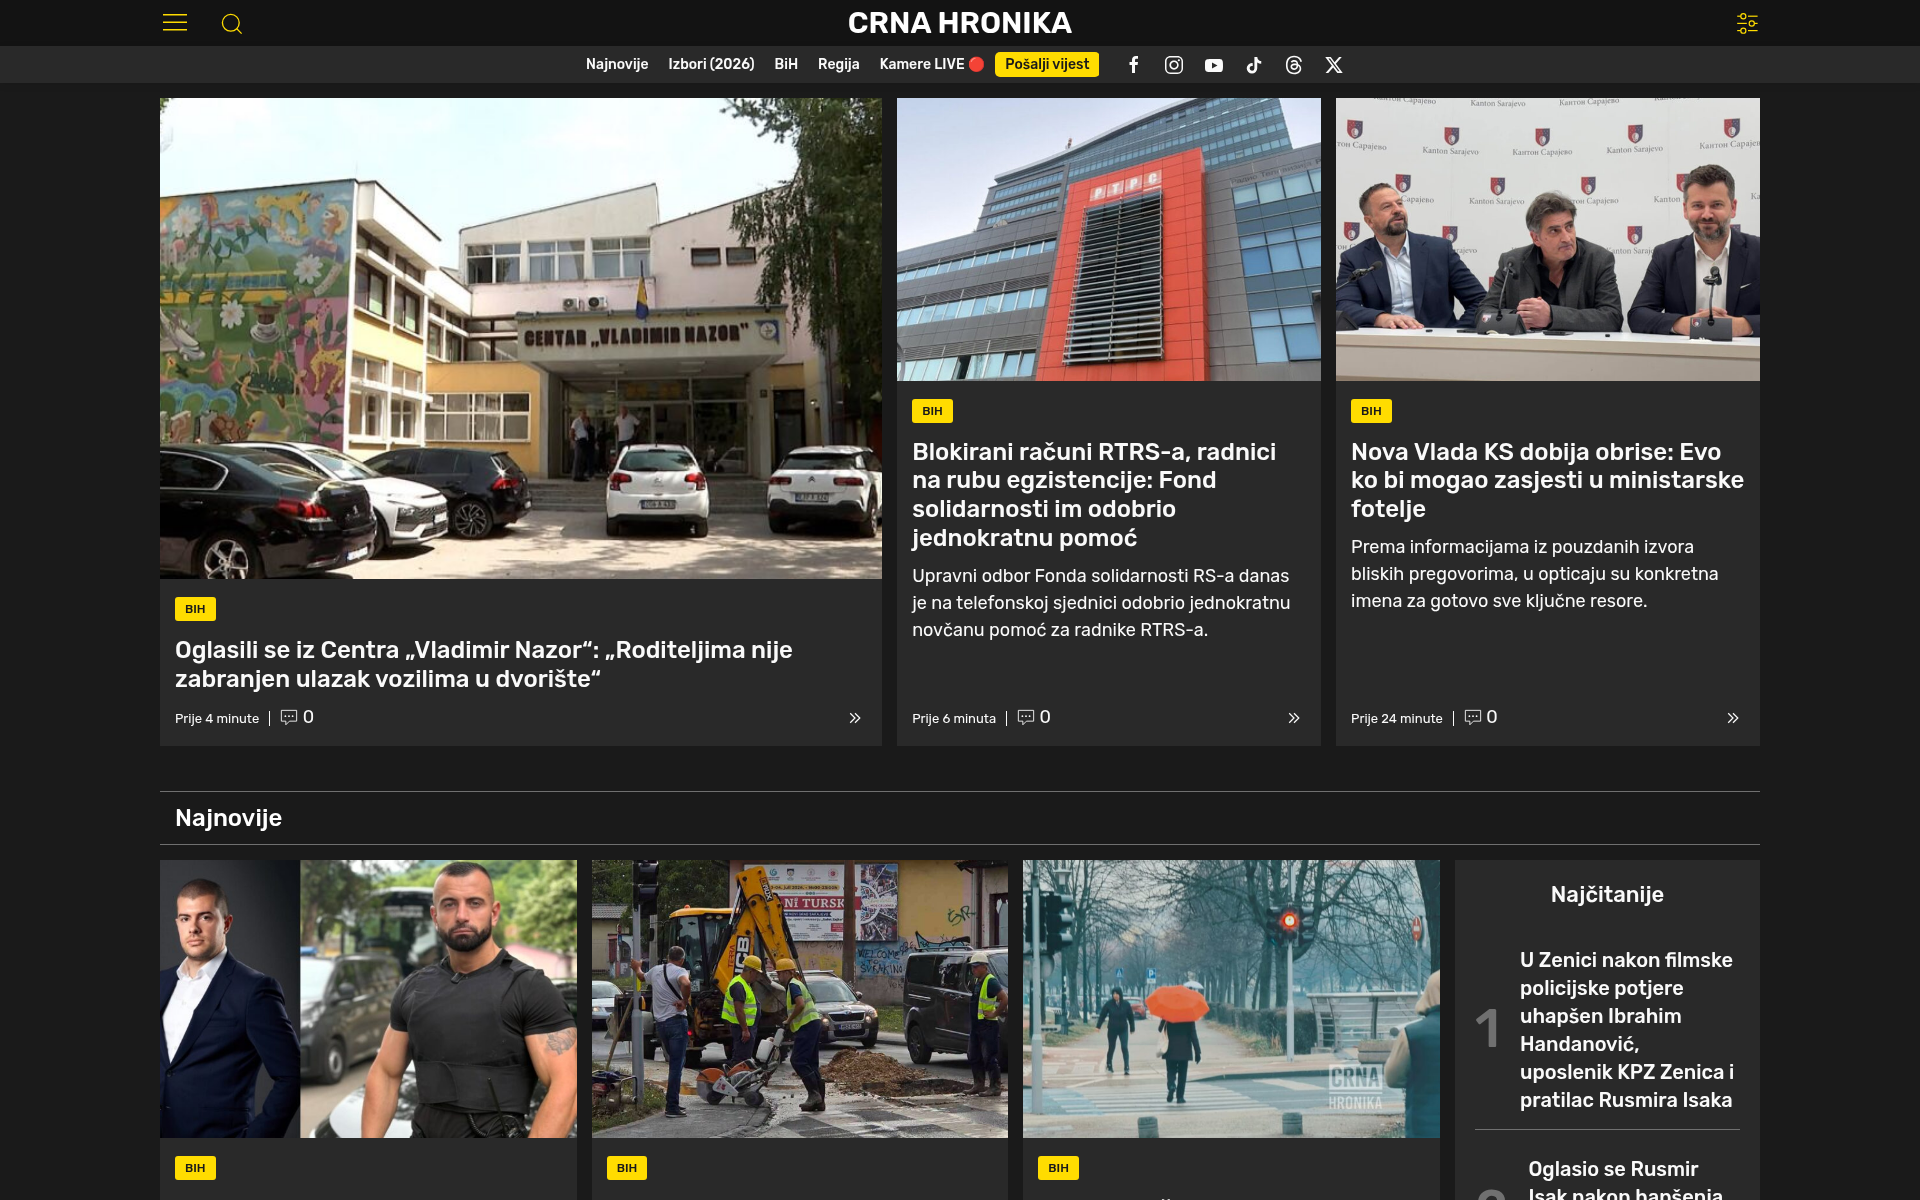Open Blokirani računi RTRS-a headline
Image resolution: width=1920 pixels, height=1200 pixels.
[x=1094, y=495]
